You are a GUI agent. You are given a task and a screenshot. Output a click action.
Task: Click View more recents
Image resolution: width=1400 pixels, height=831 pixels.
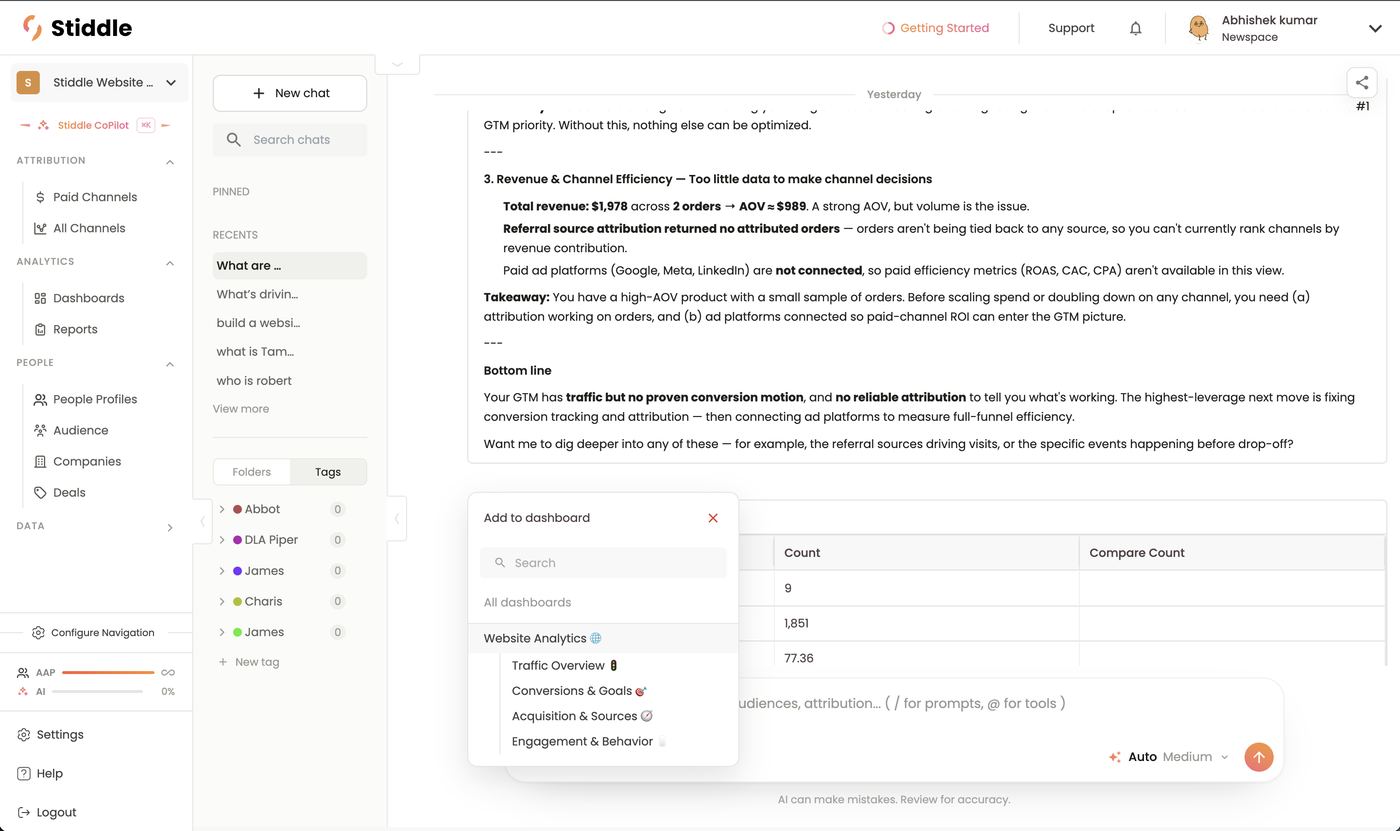pos(241,409)
